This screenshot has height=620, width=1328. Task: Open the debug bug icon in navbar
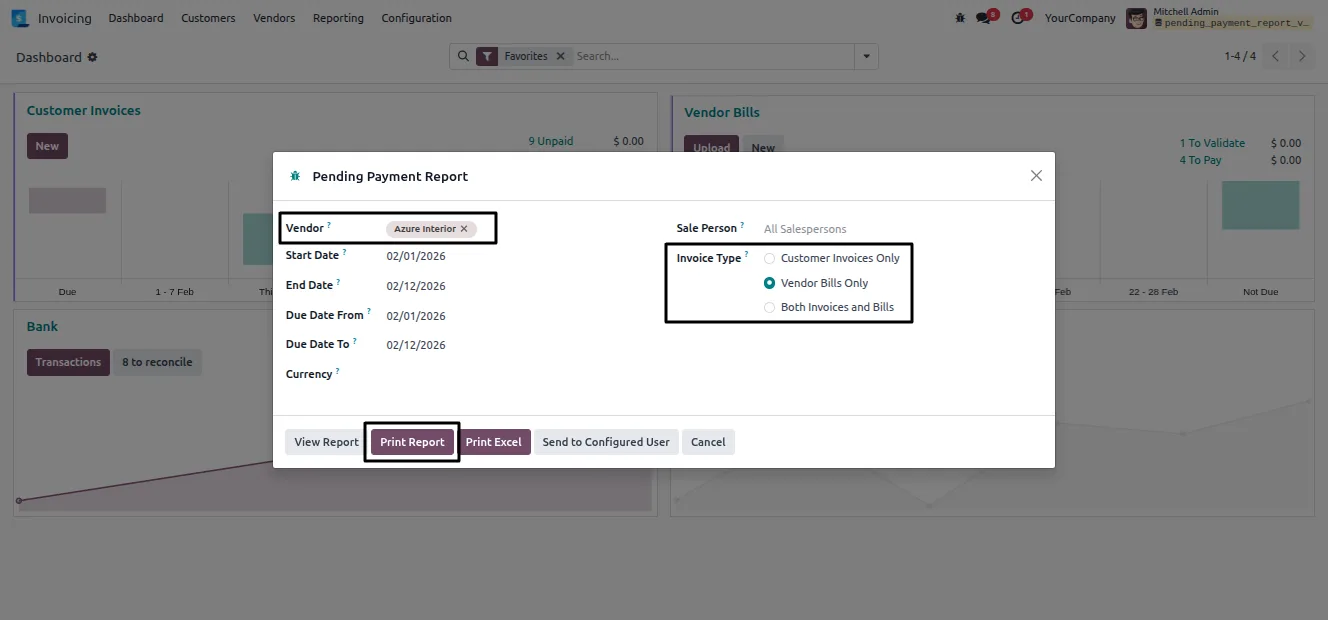pos(960,18)
